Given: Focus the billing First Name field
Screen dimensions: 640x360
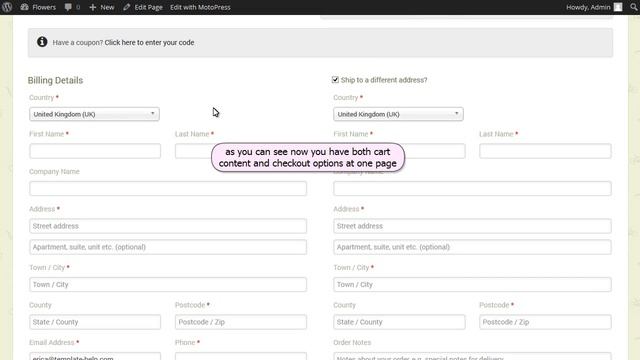Looking at the screenshot, I should [95, 151].
